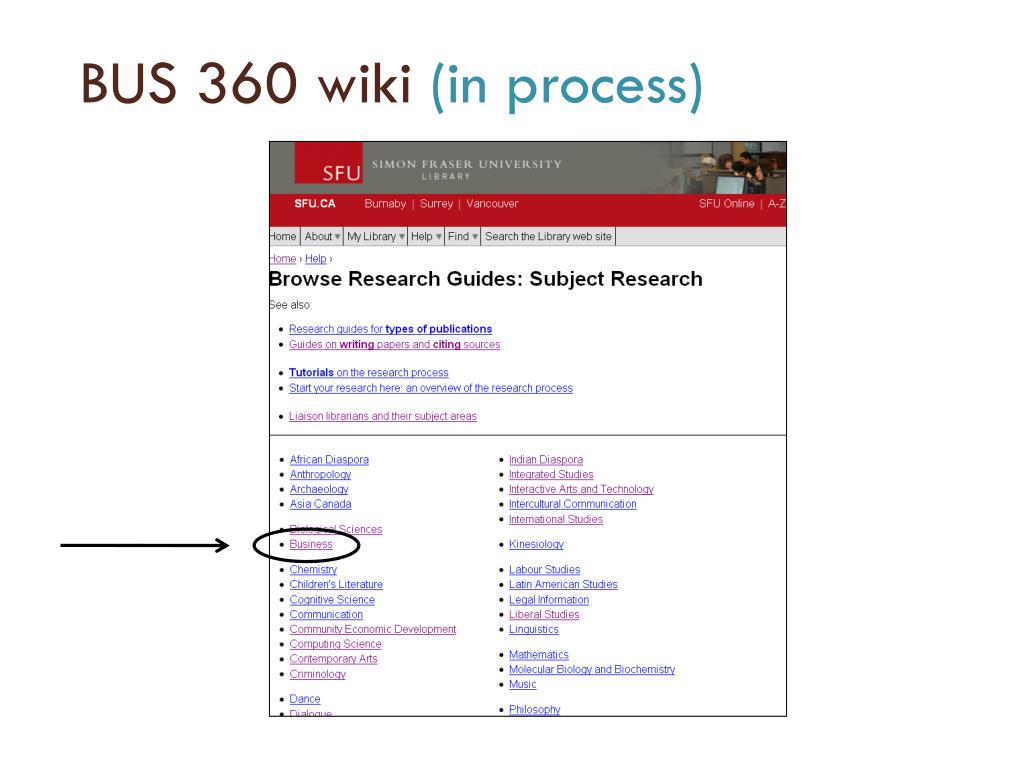Open the Business research guide
This screenshot has width=1024, height=768.
pyautogui.click(x=311, y=544)
